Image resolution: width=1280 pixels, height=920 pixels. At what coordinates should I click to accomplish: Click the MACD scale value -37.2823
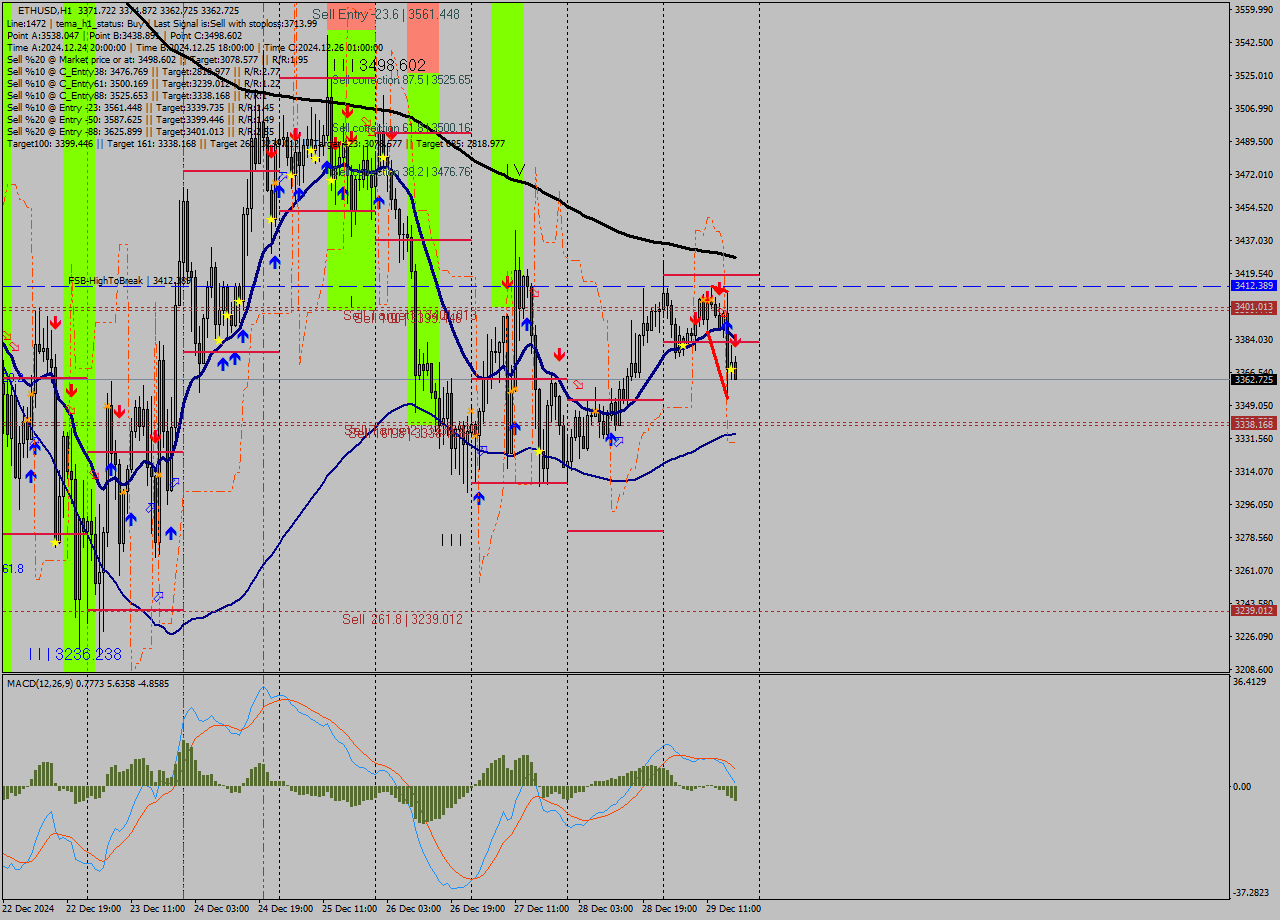(1251, 892)
